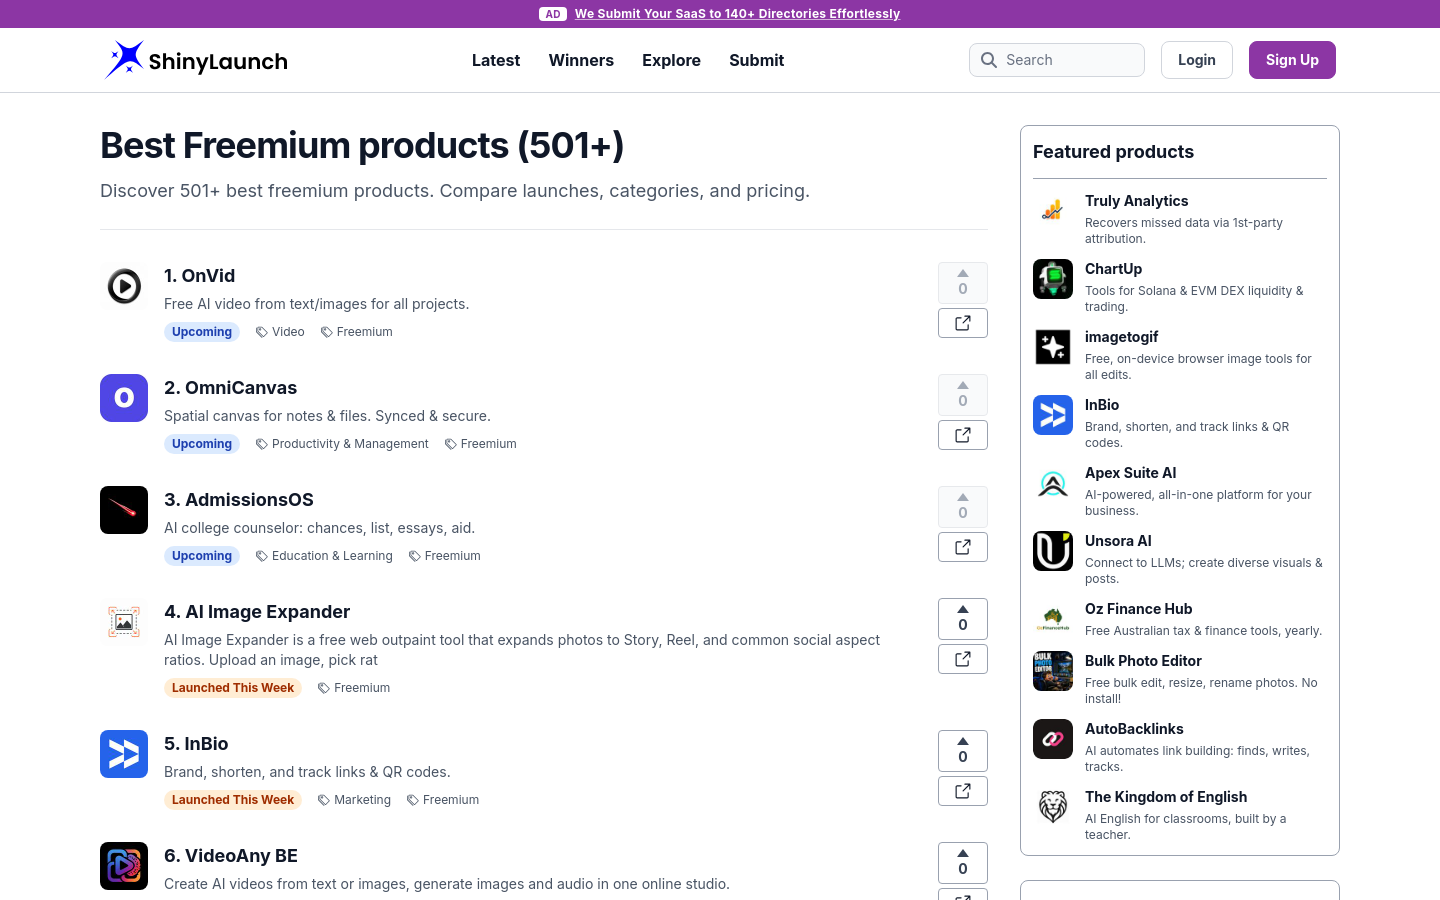Open the 1. OnVid product title

[x=200, y=276]
